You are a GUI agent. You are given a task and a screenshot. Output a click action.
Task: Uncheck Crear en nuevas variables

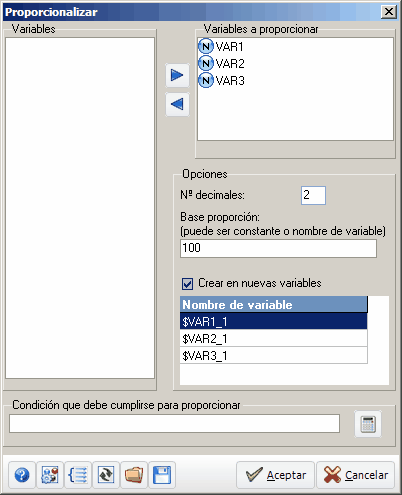tap(187, 284)
